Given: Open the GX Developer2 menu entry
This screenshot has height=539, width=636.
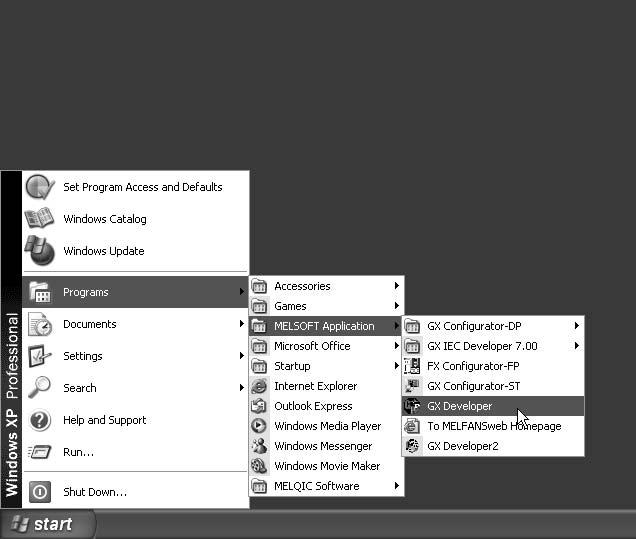Looking at the screenshot, I should 493,446.
